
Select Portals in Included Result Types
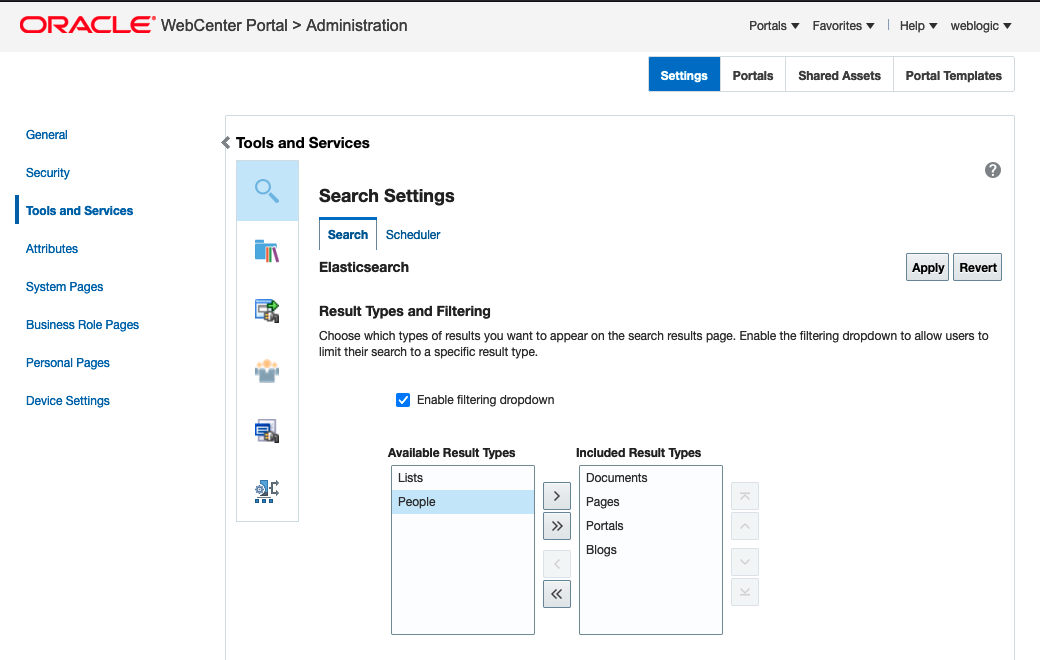(650, 526)
